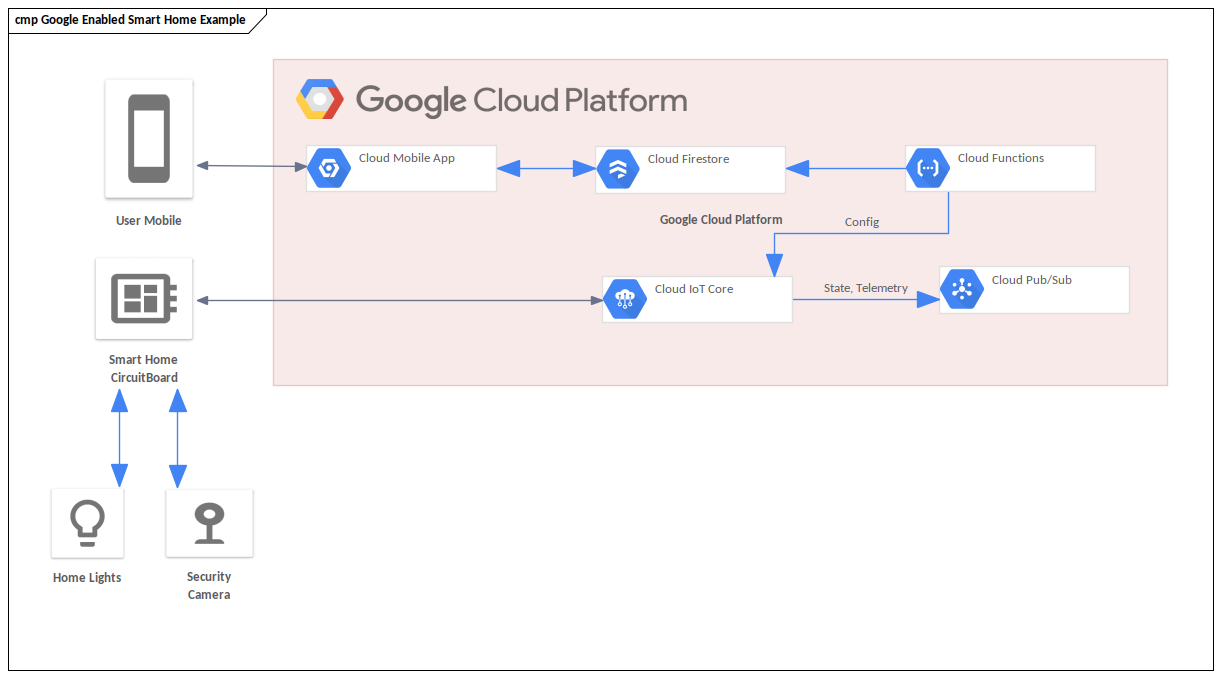Image resolution: width=1221 pixels, height=678 pixels.
Task: Click the Security Camera icon
Action: click(x=208, y=521)
